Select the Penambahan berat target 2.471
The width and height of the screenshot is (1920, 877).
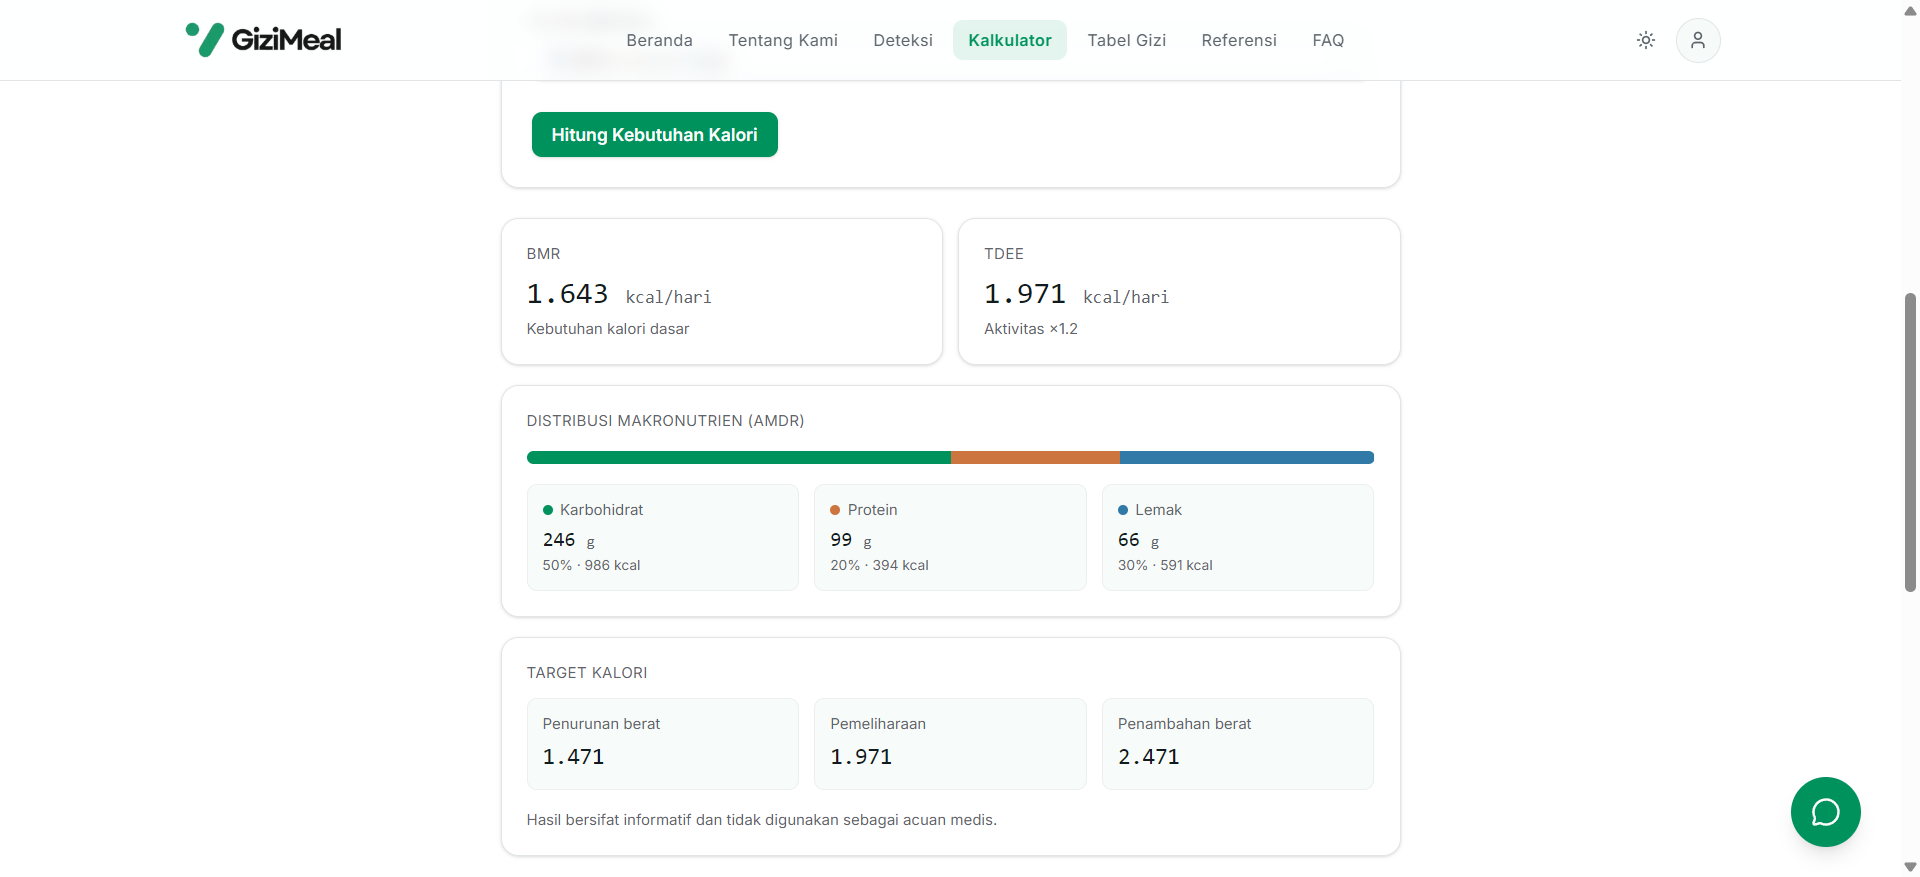[x=1238, y=744]
